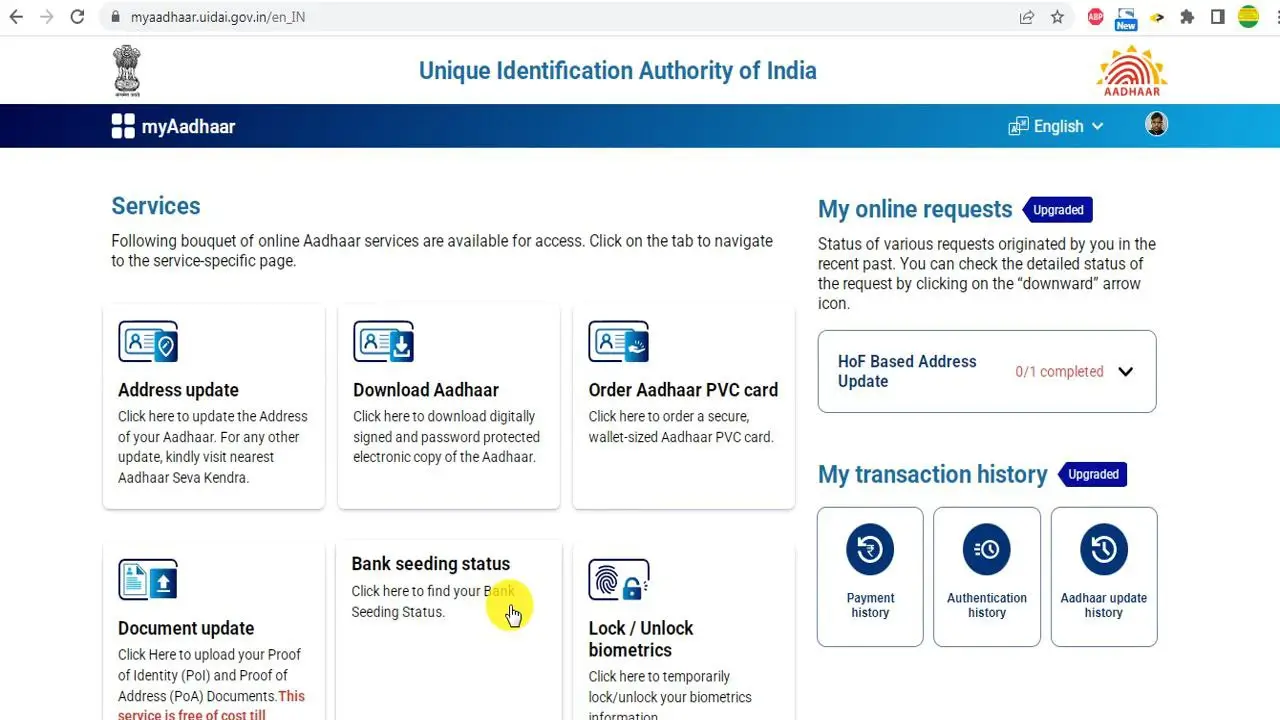Click the Address update card icon
This screenshot has height=720, width=1280.
coord(148,342)
